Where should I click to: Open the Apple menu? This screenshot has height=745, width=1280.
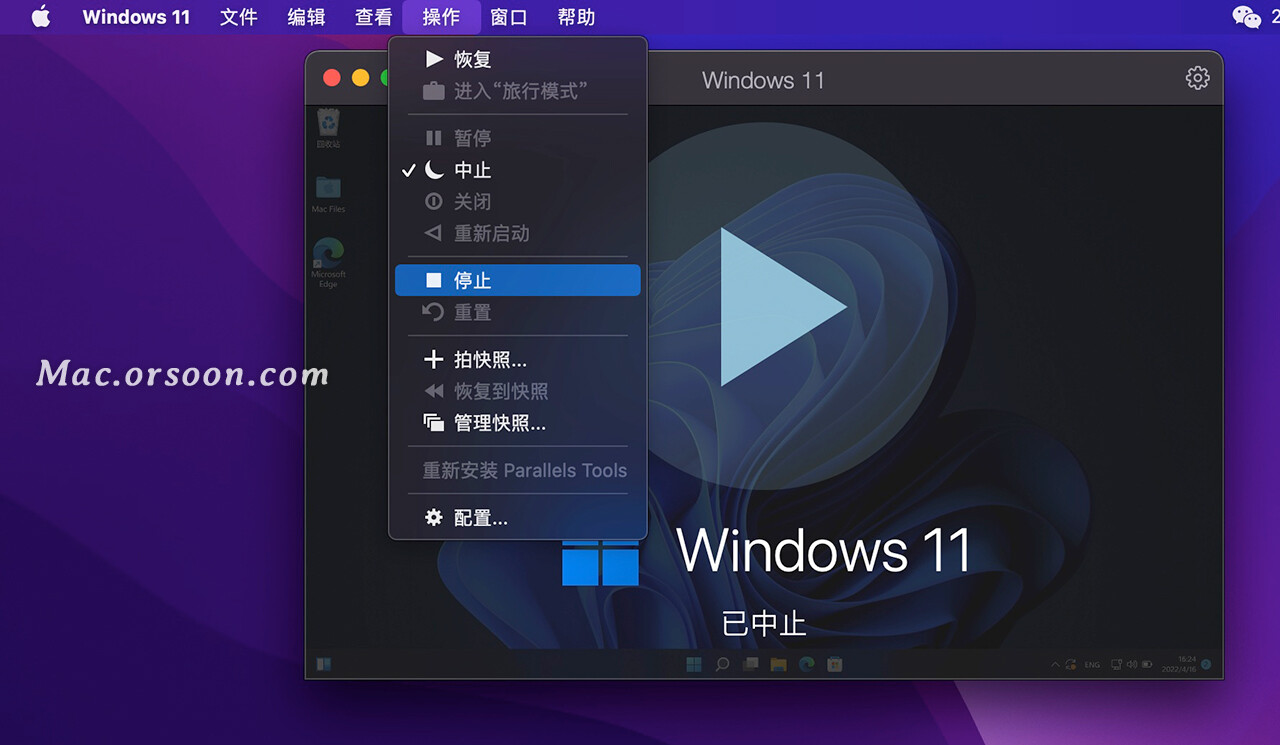(x=41, y=17)
